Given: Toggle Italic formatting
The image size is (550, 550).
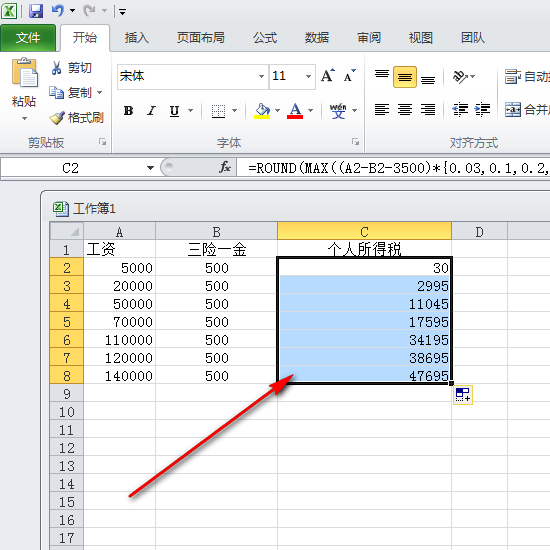Looking at the screenshot, I should (152, 111).
